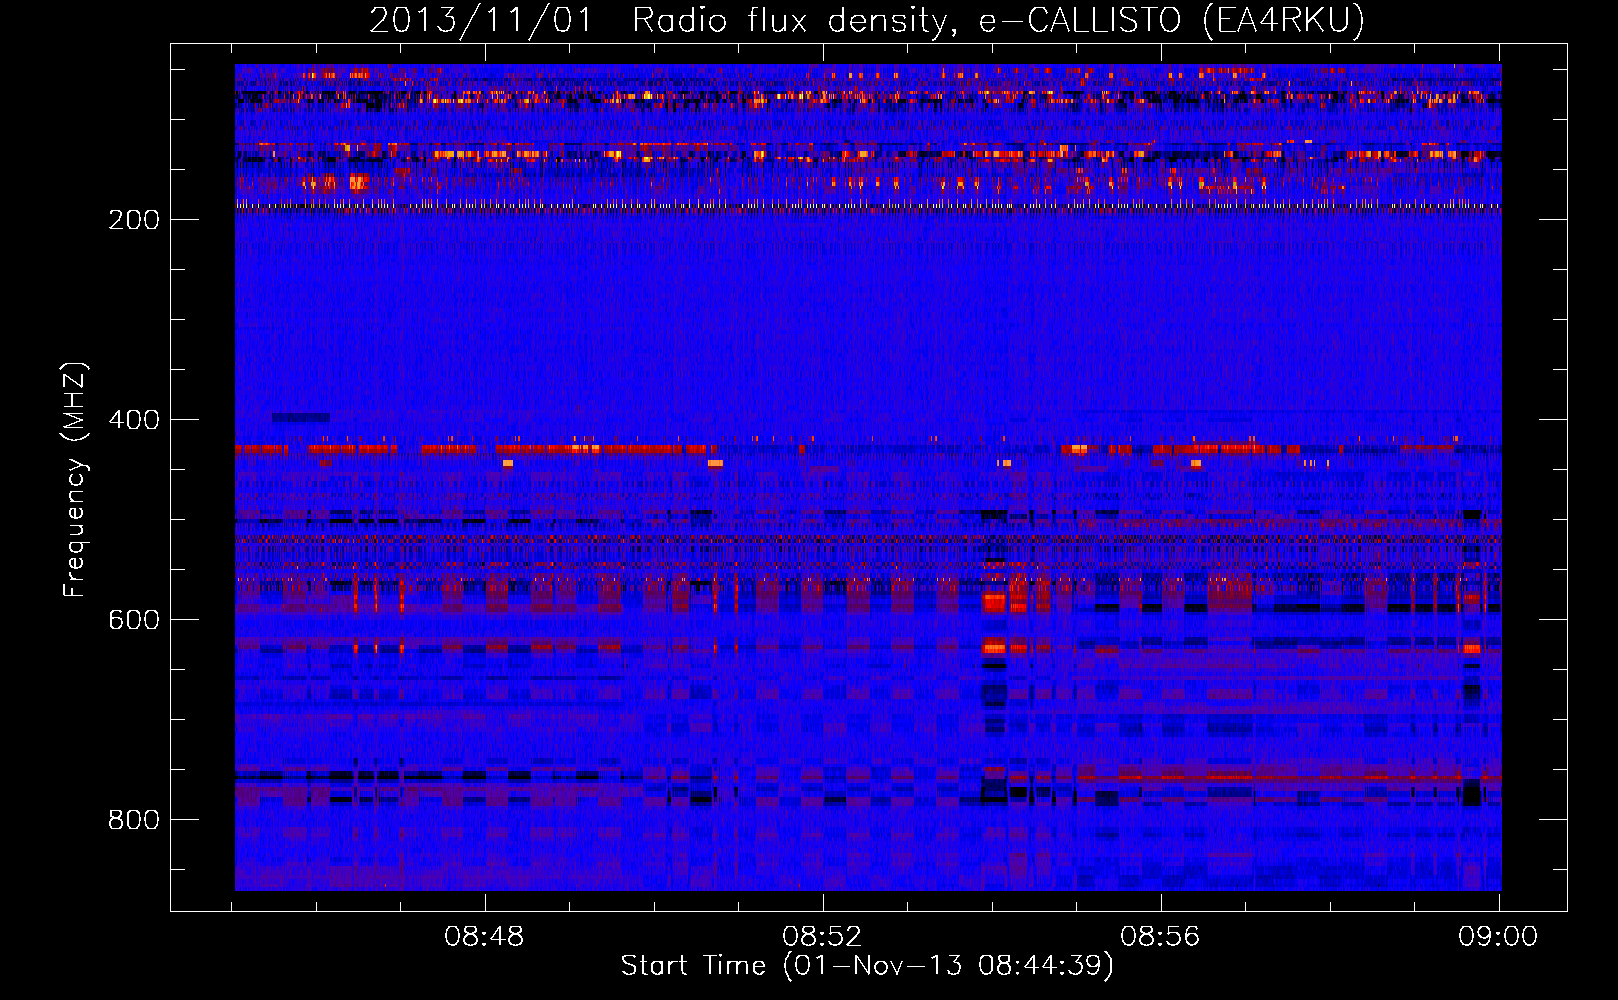This screenshot has width=1618, height=1000.
Task: Click the 800 frequency tick label
Action: click(x=134, y=820)
